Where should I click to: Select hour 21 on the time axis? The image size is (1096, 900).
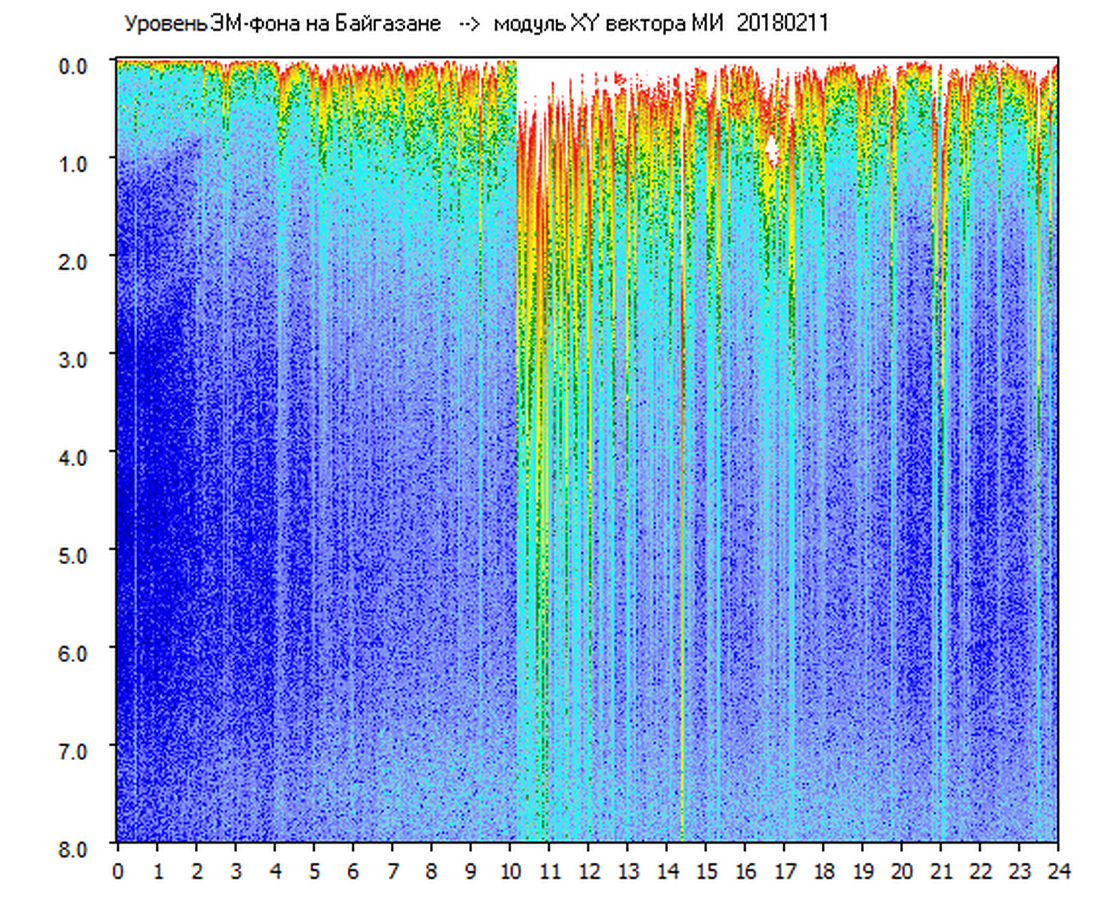tap(942, 871)
